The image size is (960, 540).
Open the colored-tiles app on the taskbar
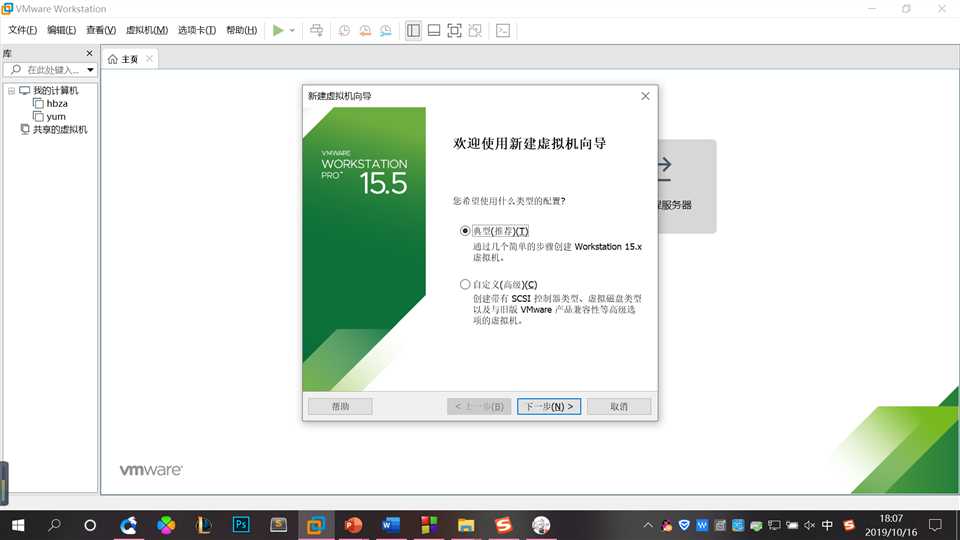pos(429,525)
